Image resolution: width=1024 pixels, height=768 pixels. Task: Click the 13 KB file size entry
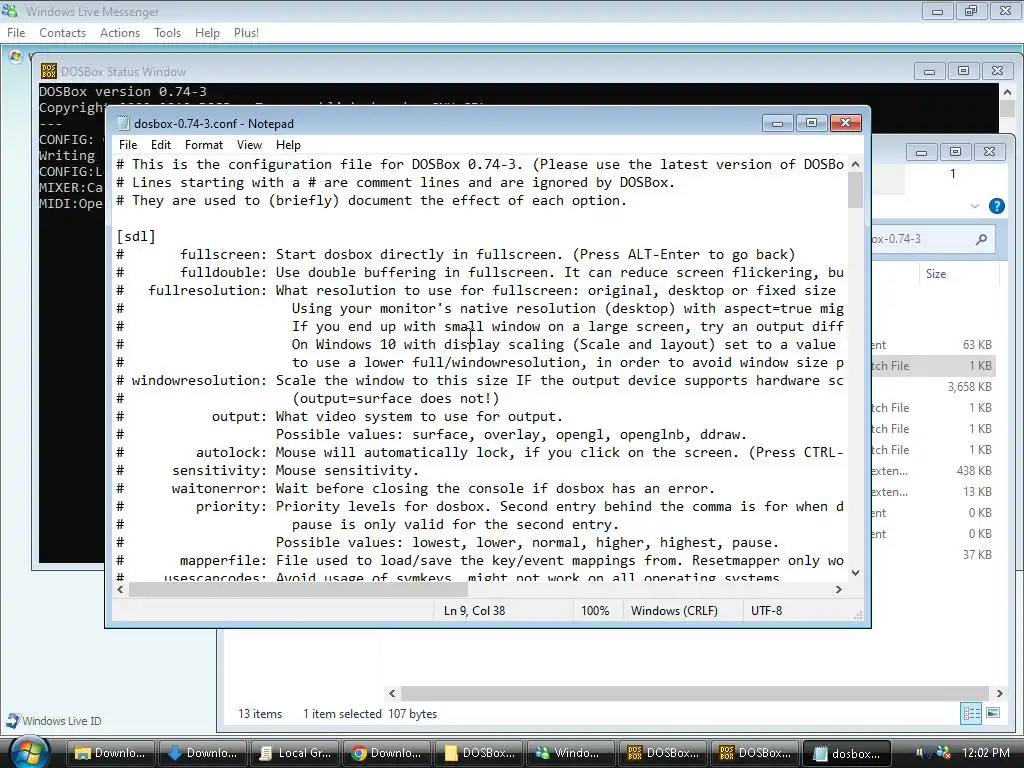click(x=977, y=491)
